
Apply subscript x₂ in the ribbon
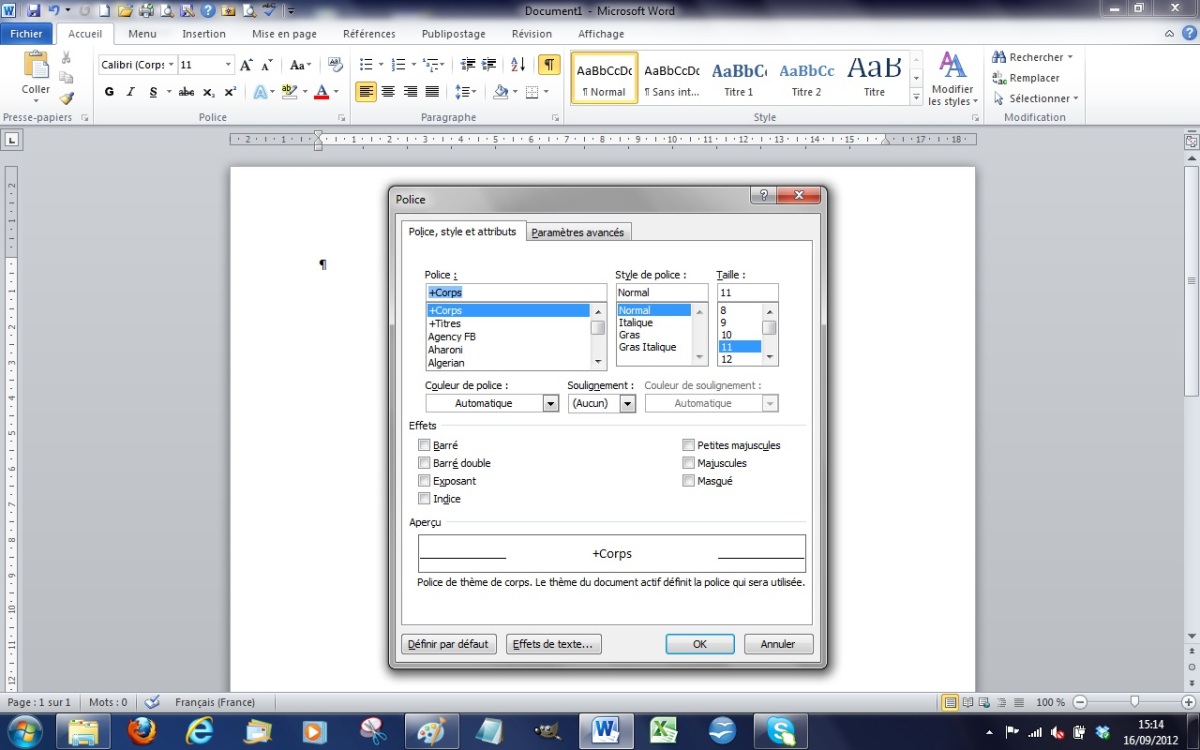(208, 92)
